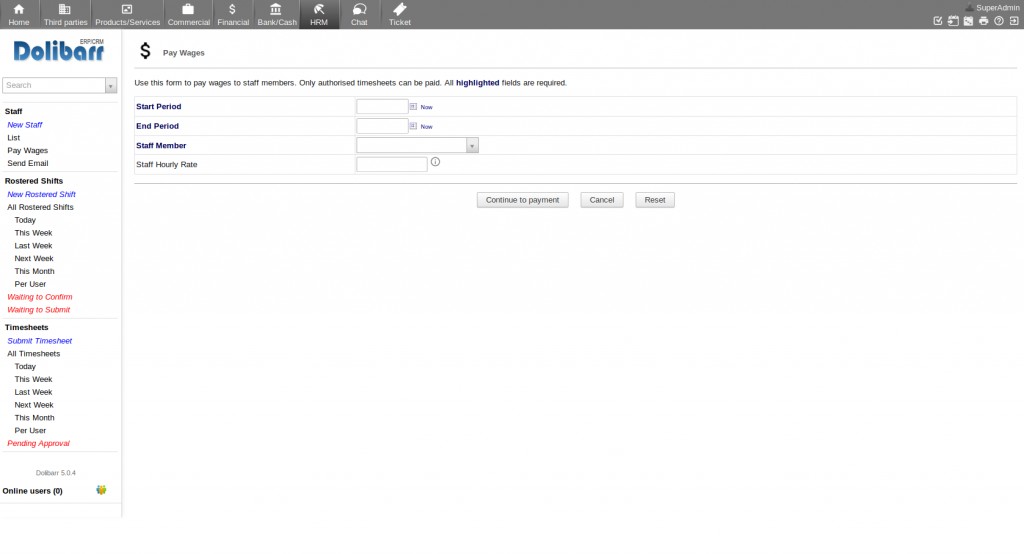
Task: Click into the sidebar Search field
Action: pyautogui.click(x=54, y=86)
